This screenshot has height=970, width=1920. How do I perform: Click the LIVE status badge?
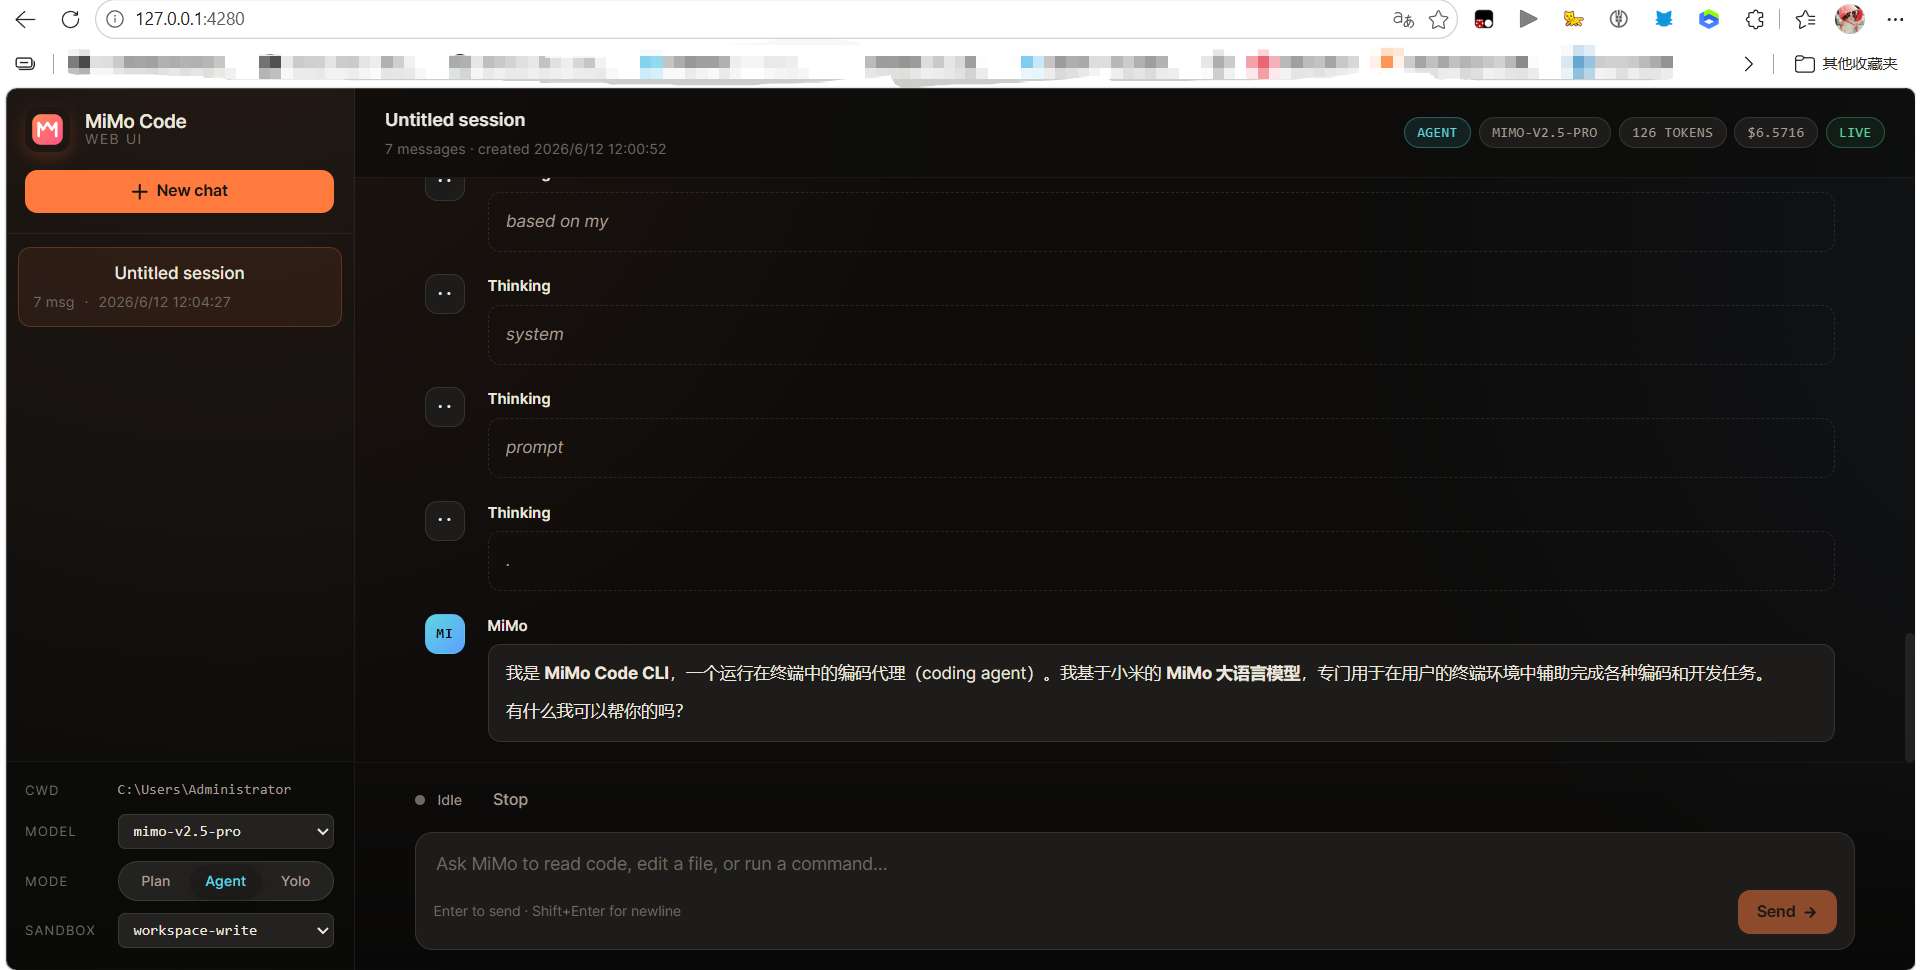tap(1855, 133)
